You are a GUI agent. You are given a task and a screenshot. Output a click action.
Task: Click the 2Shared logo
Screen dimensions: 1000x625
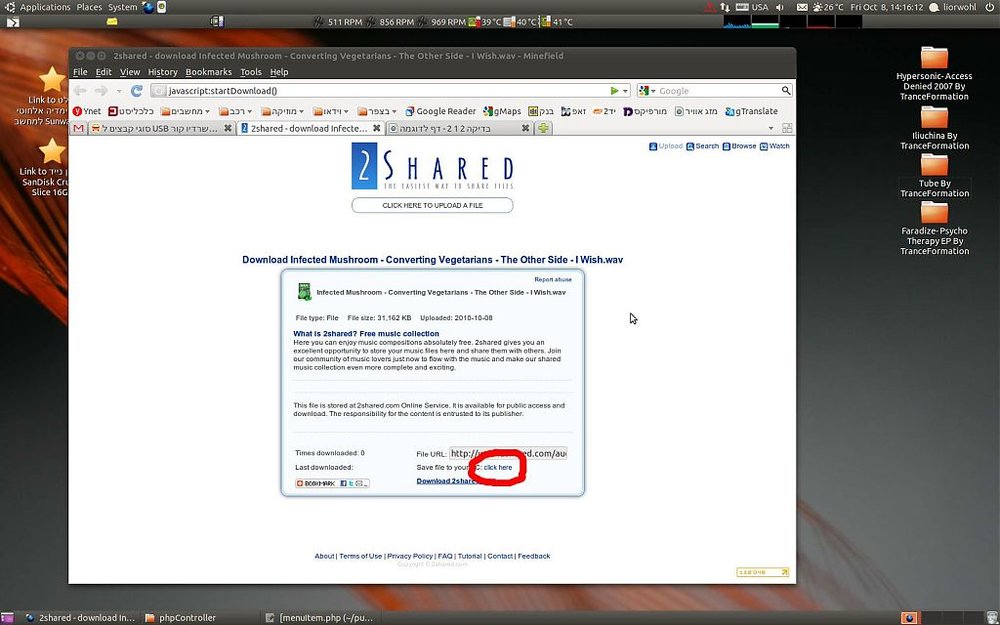coord(432,166)
